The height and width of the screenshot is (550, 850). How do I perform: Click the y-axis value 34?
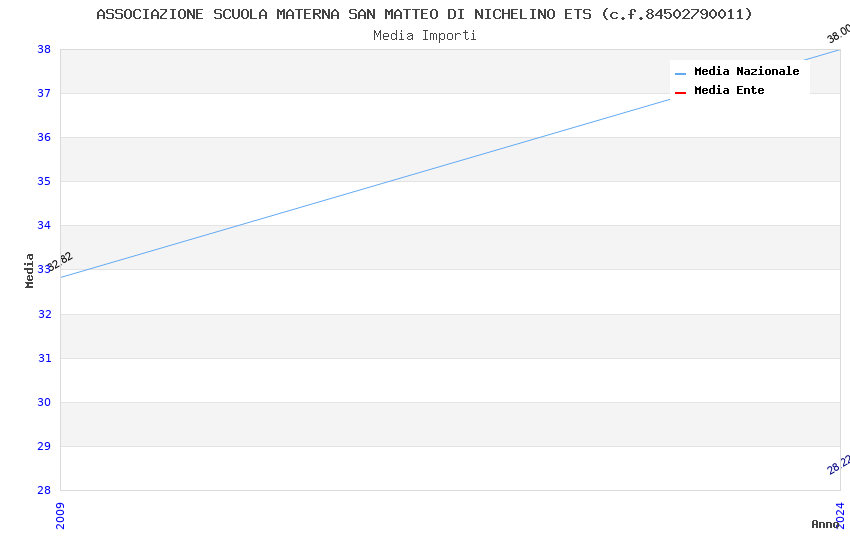[44, 225]
